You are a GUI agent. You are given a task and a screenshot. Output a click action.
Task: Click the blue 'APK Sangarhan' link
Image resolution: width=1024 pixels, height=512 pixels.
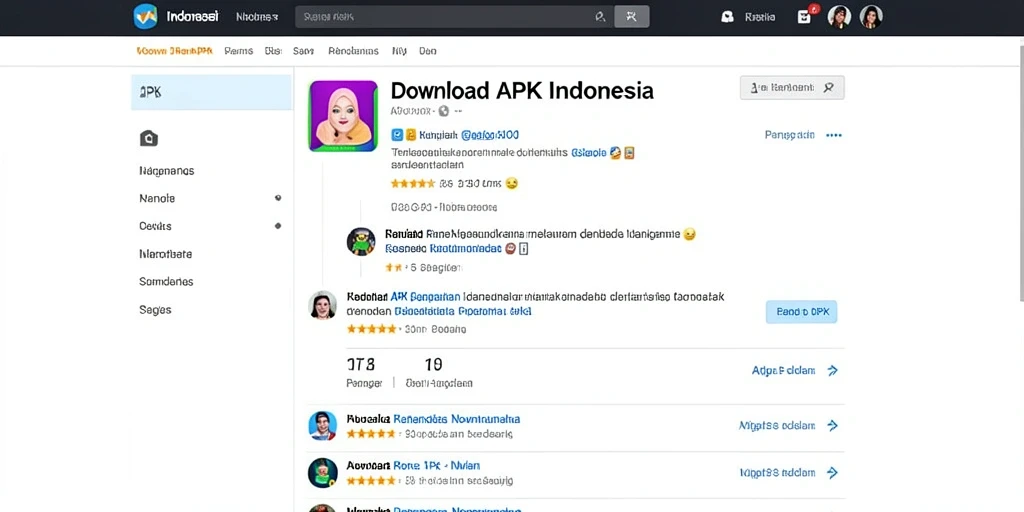pyautogui.click(x=425, y=296)
